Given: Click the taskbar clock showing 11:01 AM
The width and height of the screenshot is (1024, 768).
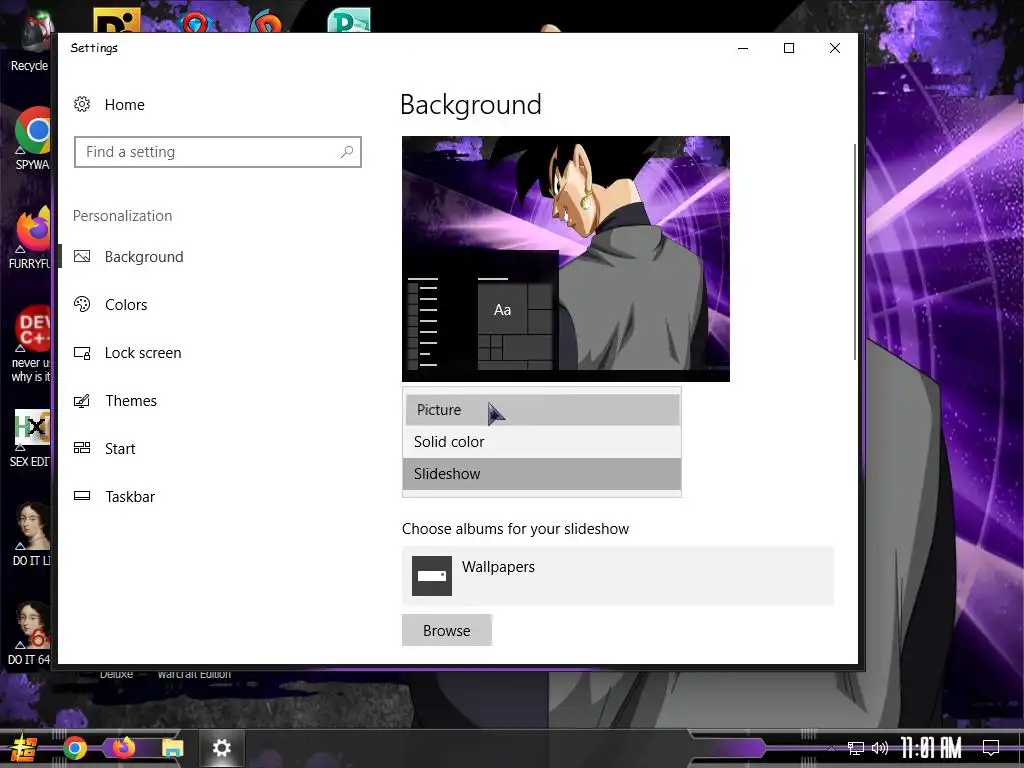Looking at the screenshot, I should (931, 748).
